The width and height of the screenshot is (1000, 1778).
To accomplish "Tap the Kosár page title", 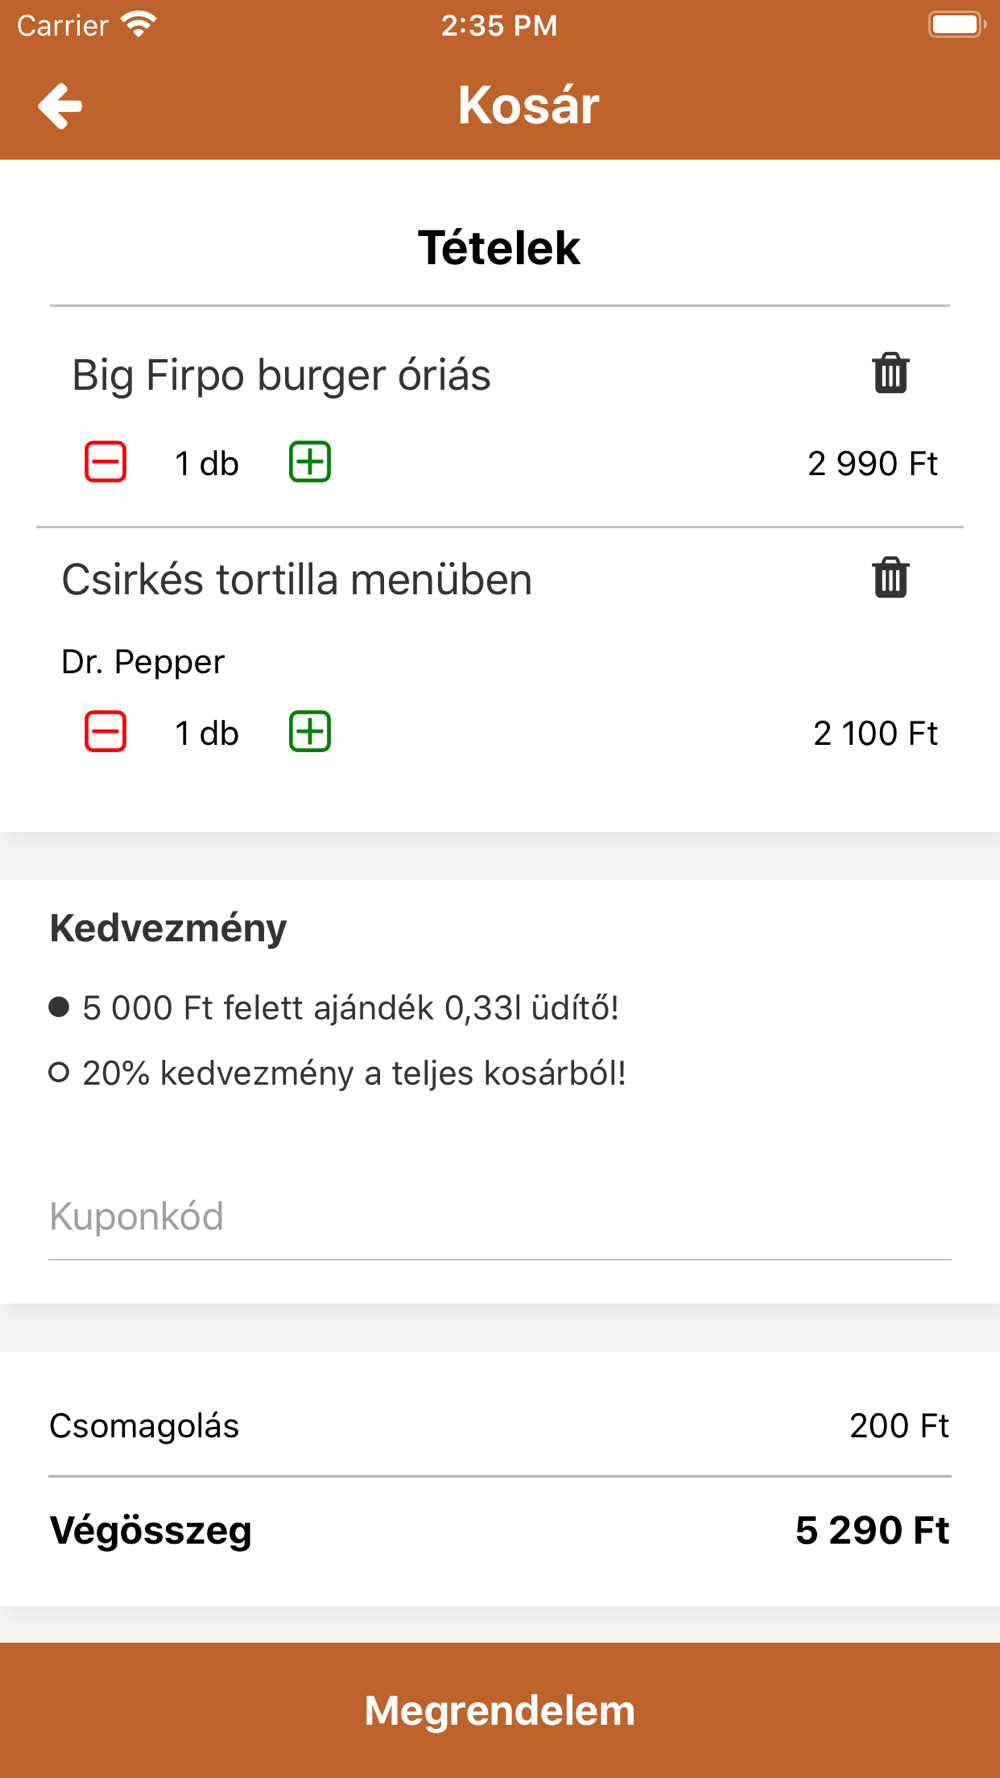I will [x=528, y=106].
